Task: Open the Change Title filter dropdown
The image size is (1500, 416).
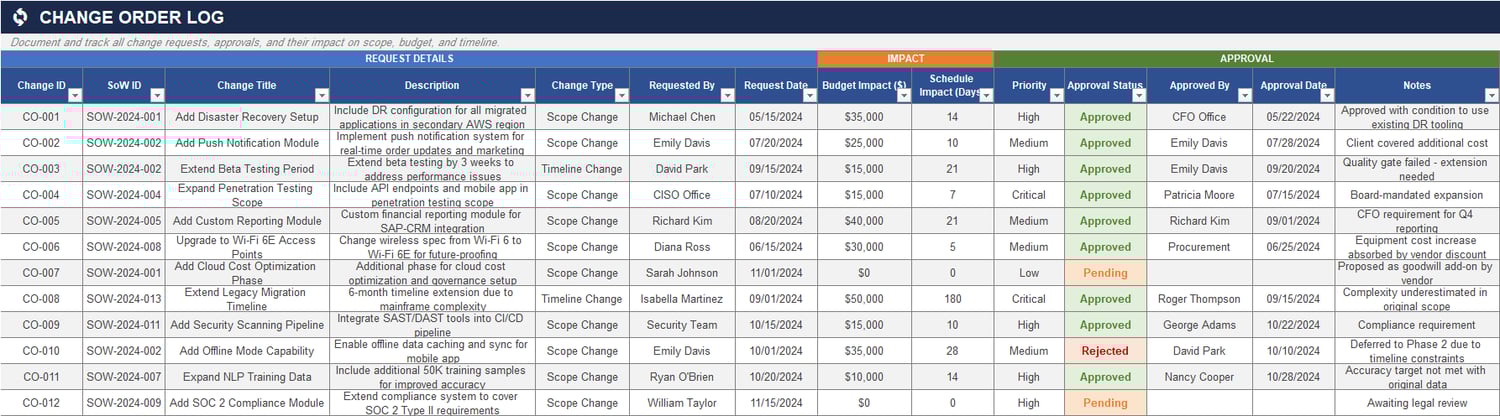Action: point(321,95)
